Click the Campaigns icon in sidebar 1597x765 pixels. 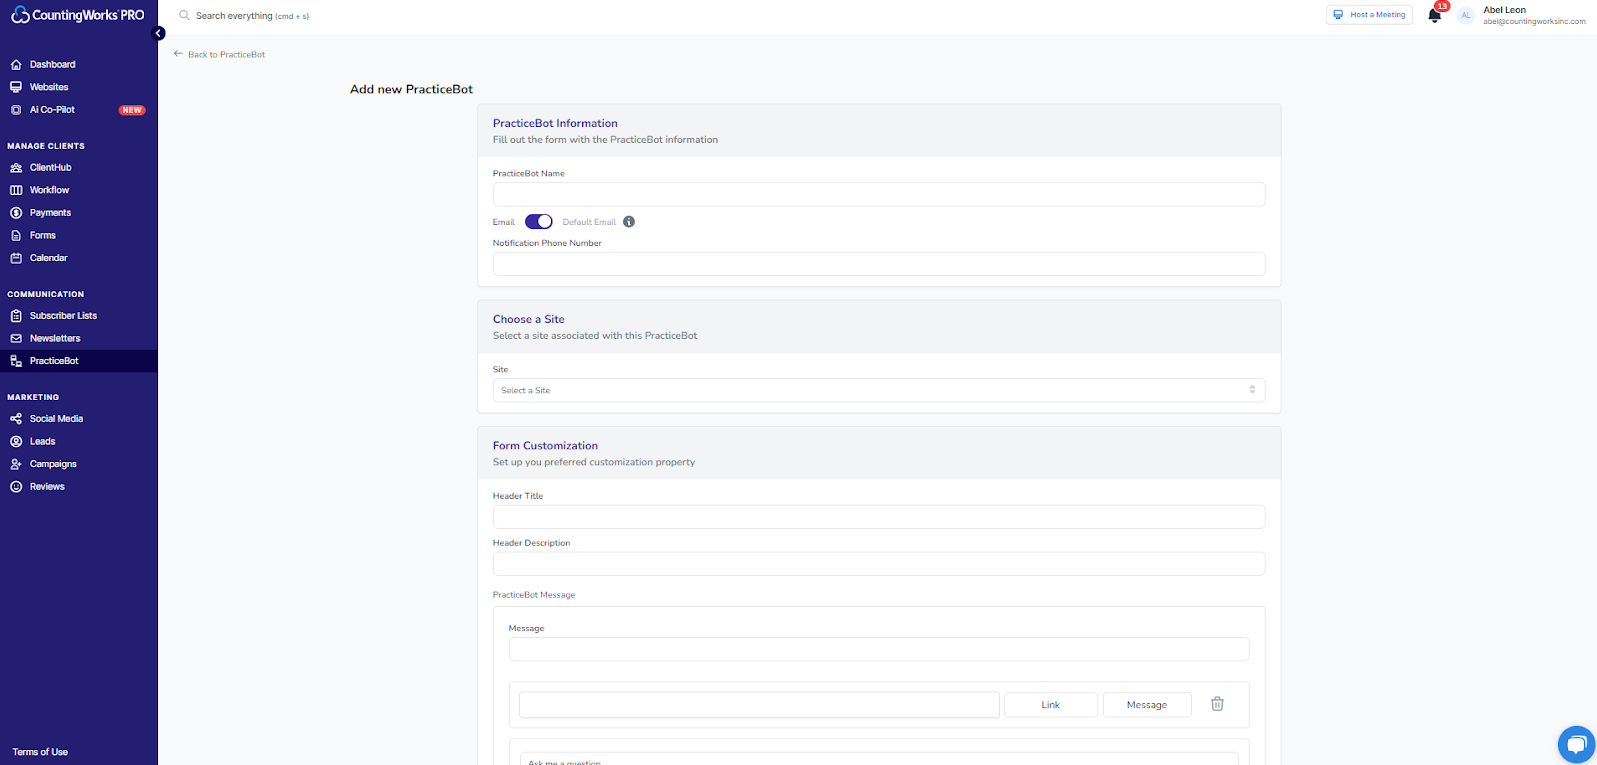pyautogui.click(x=16, y=464)
